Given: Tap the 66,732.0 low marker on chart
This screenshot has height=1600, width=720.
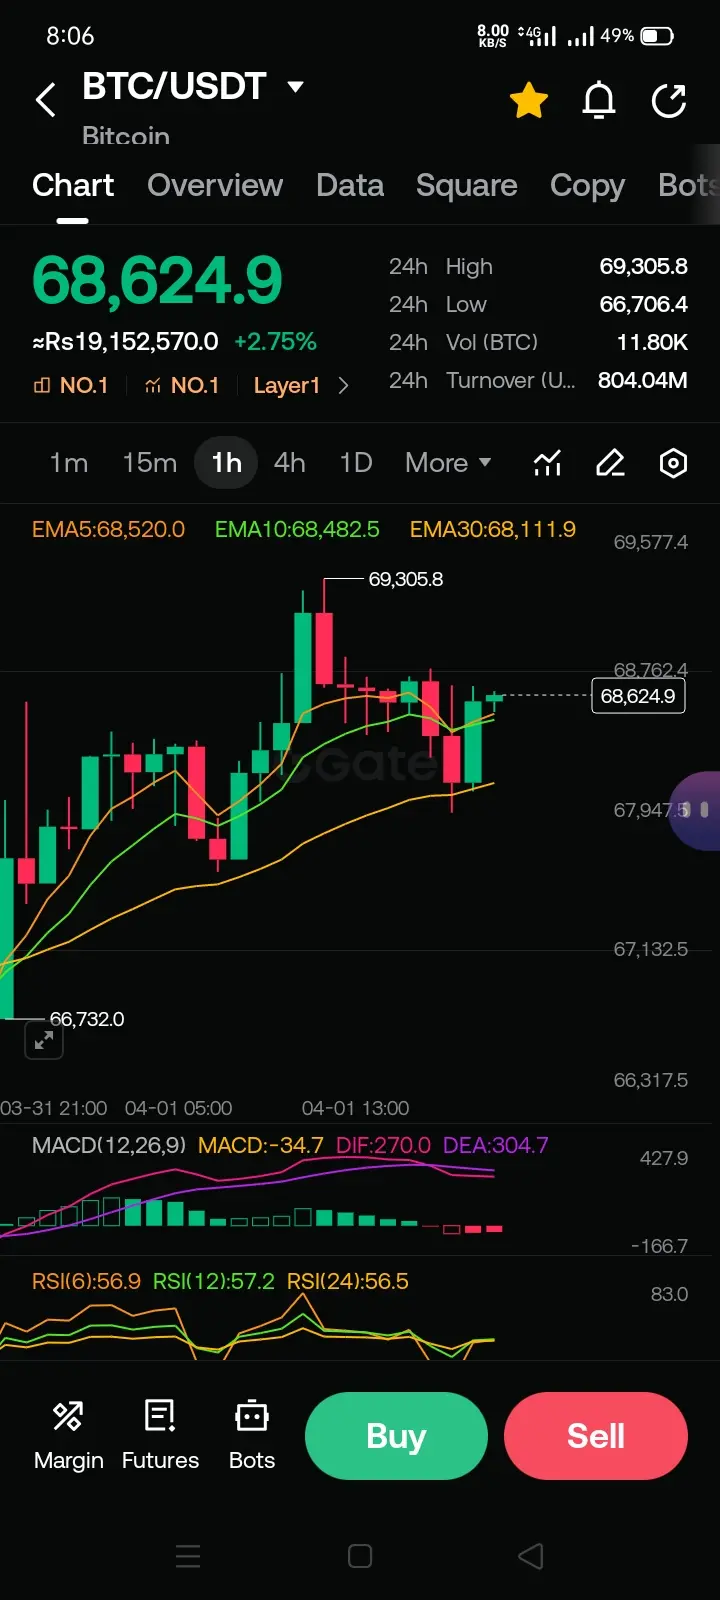Looking at the screenshot, I should (87, 1019).
